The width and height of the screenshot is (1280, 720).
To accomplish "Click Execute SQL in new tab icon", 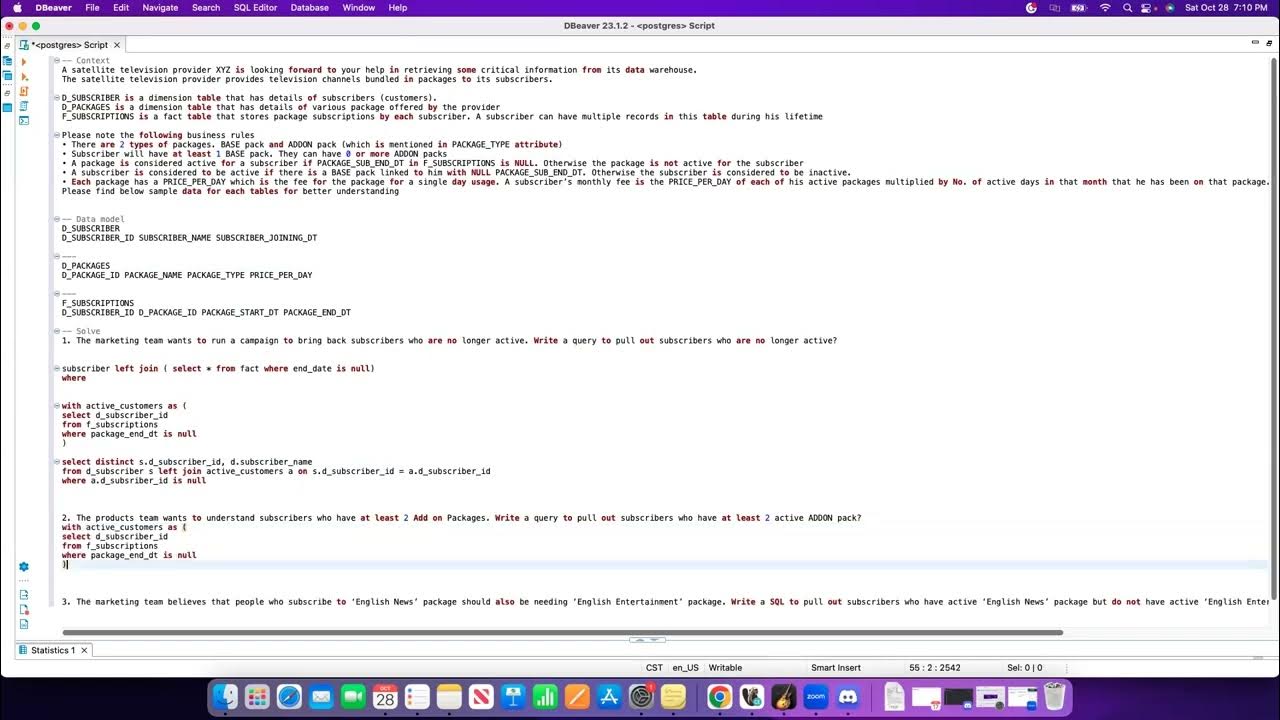I will click(x=24, y=76).
